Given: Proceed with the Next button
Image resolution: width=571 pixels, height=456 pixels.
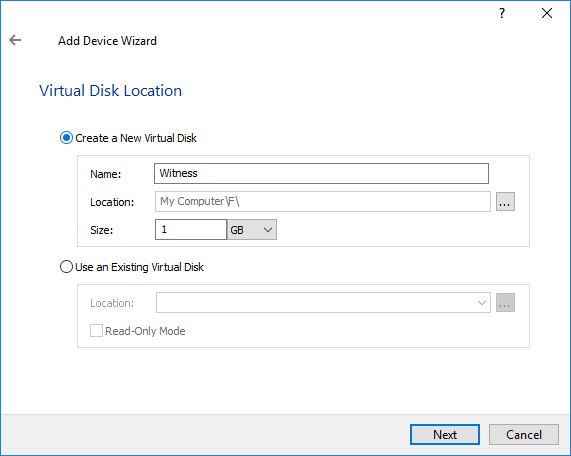Looking at the screenshot, I should (x=445, y=435).
